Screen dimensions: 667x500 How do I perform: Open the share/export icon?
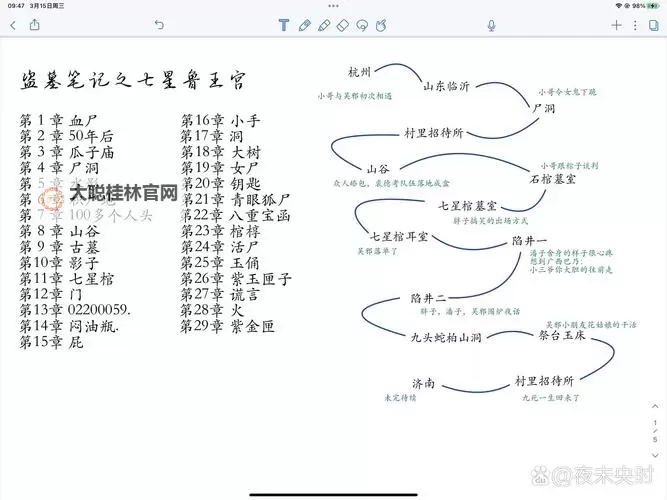[x=34, y=25]
